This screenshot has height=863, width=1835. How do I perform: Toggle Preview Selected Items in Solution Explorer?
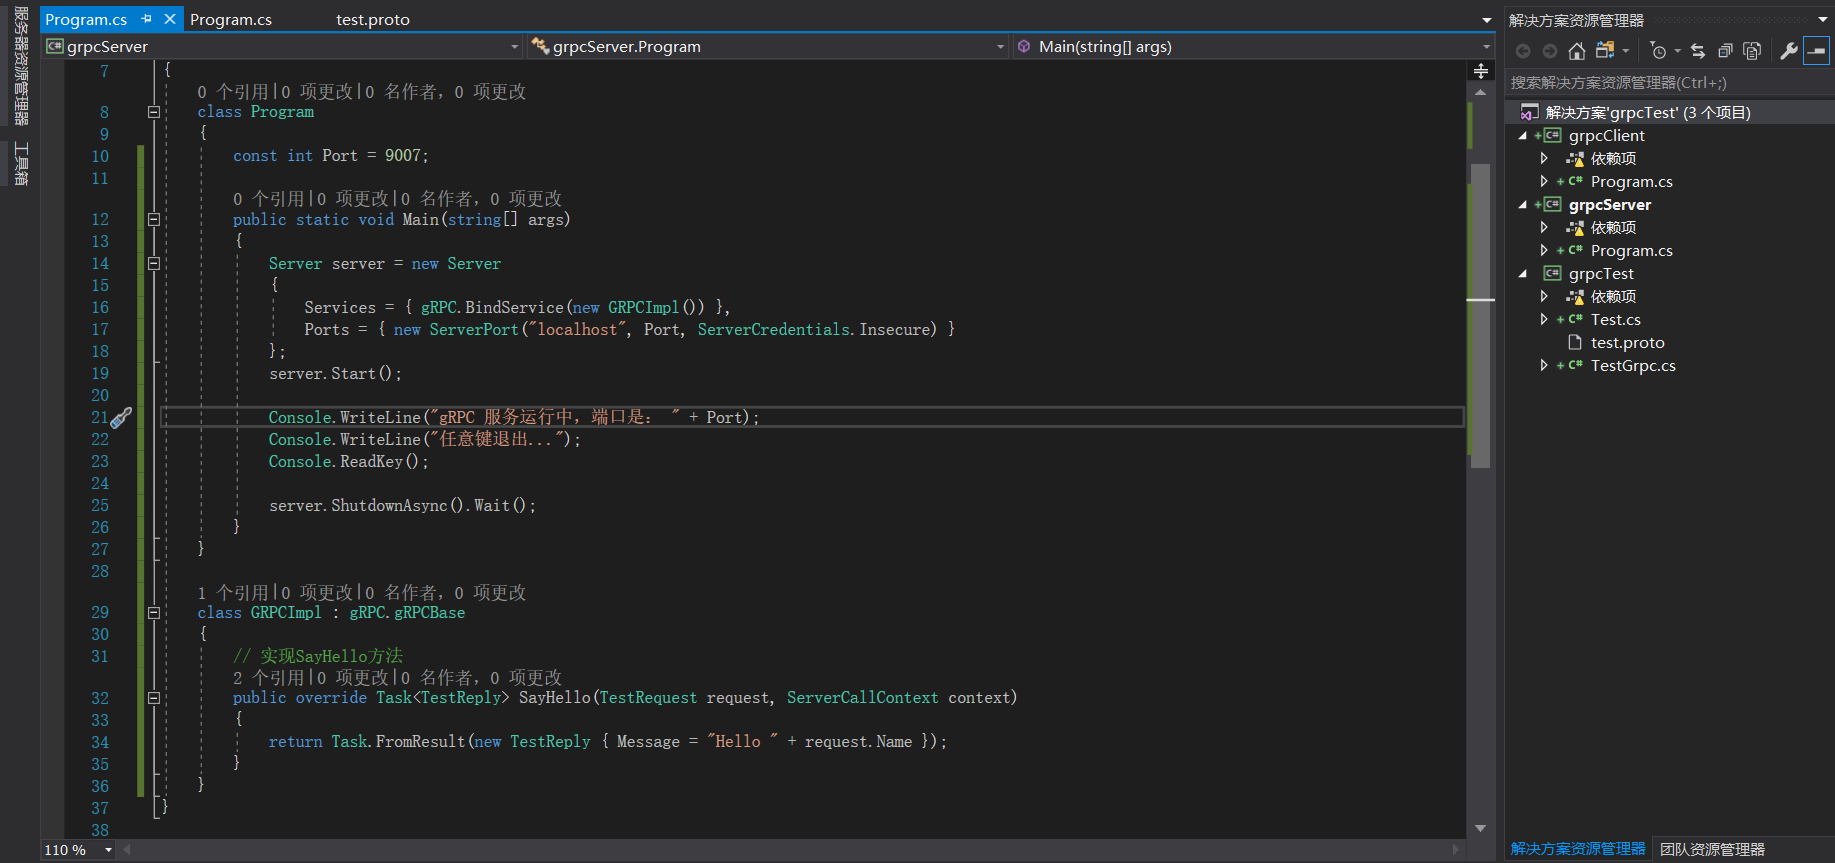point(1817,51)
